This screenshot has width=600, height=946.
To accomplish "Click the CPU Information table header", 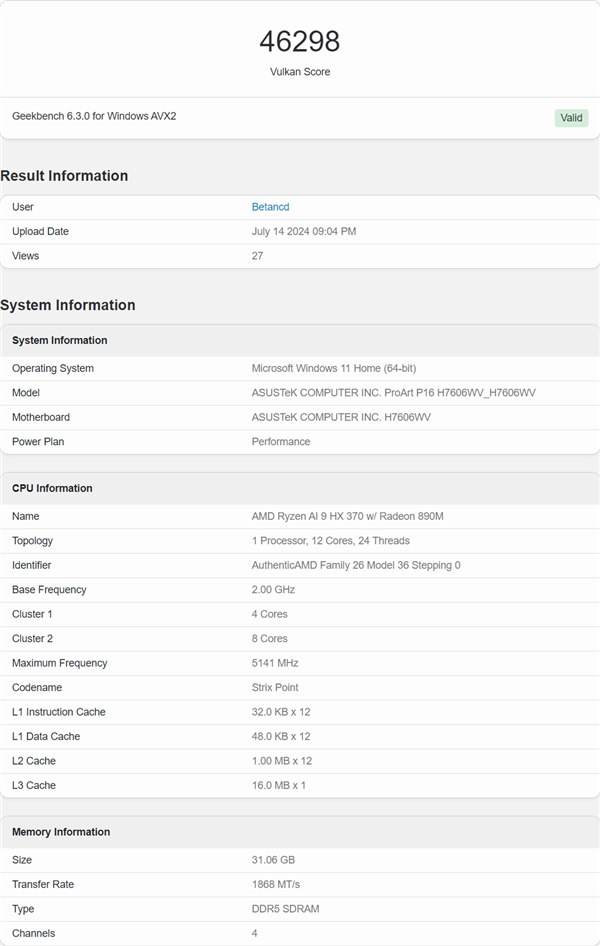I will tap(52, 488).
